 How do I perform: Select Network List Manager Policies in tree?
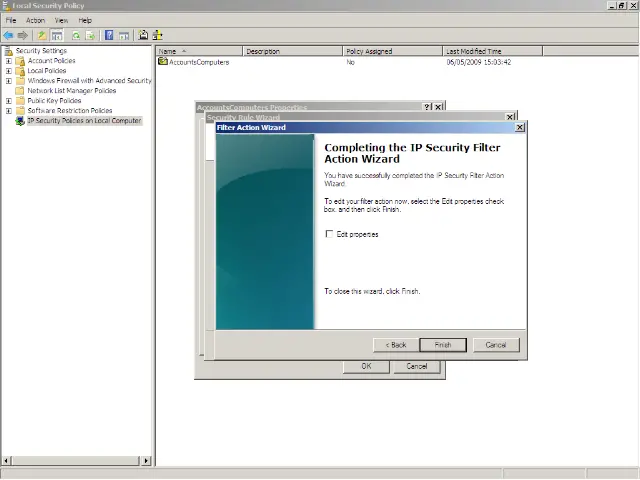coord(71,91)
